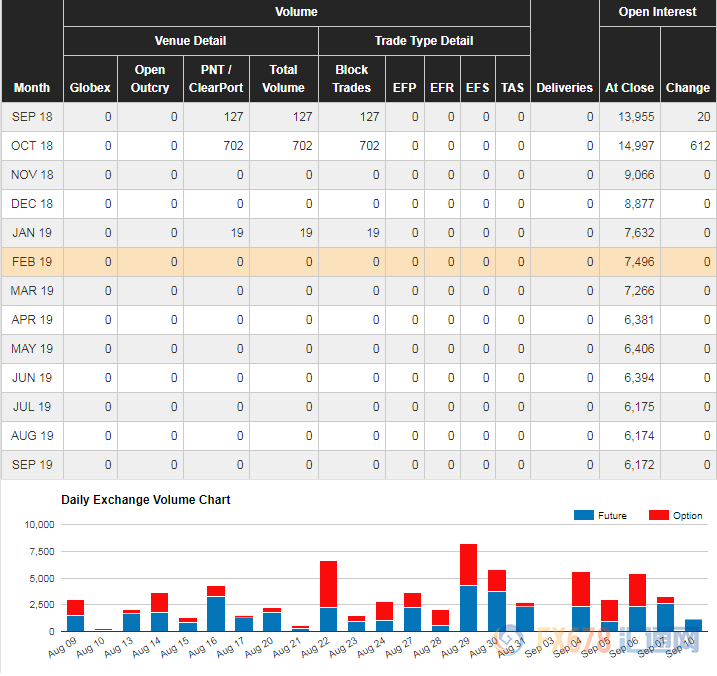
Task: Click the Total Volume column header
Action: pyautogui.click(x=284, y=79)
